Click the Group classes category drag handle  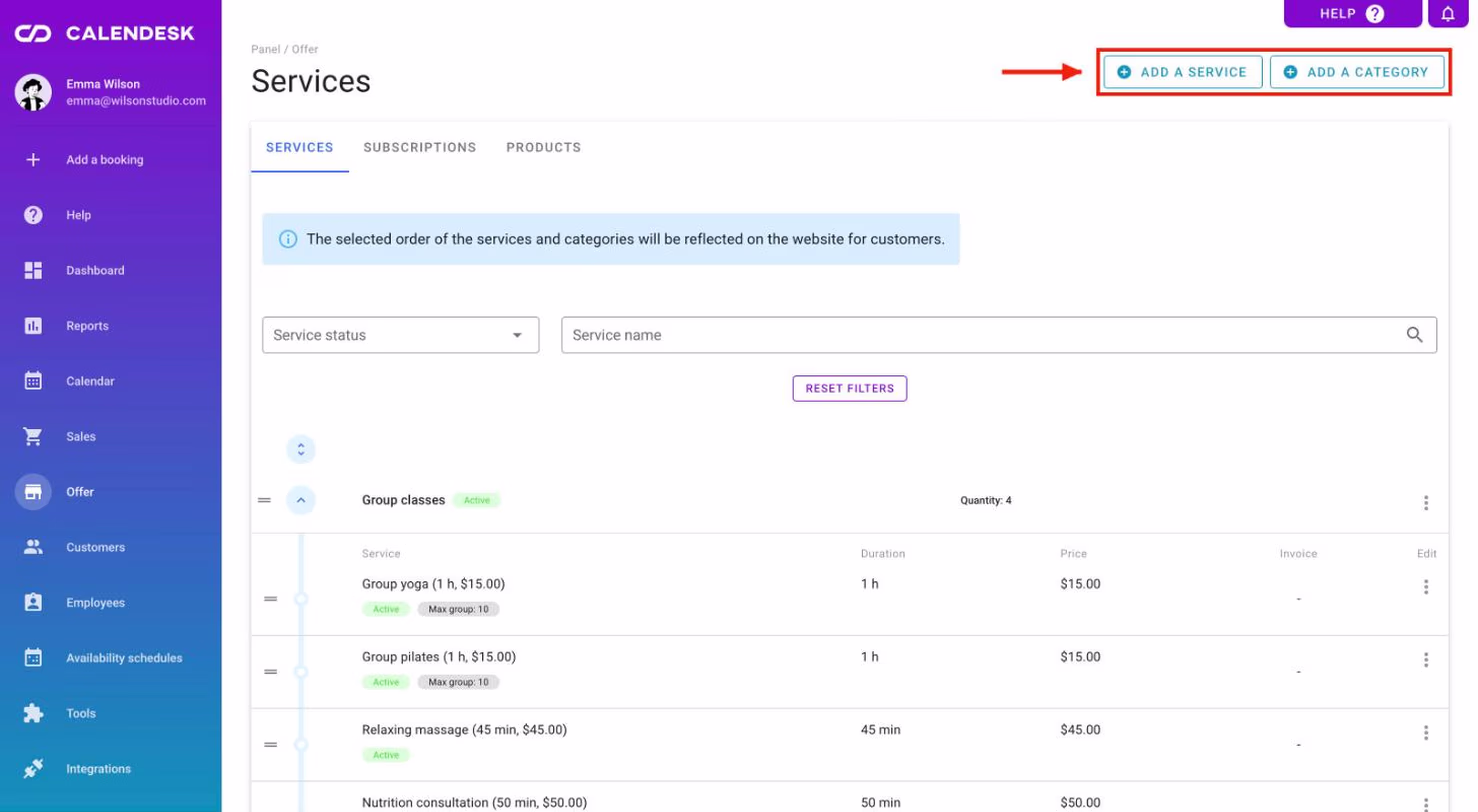coord(264,500)
